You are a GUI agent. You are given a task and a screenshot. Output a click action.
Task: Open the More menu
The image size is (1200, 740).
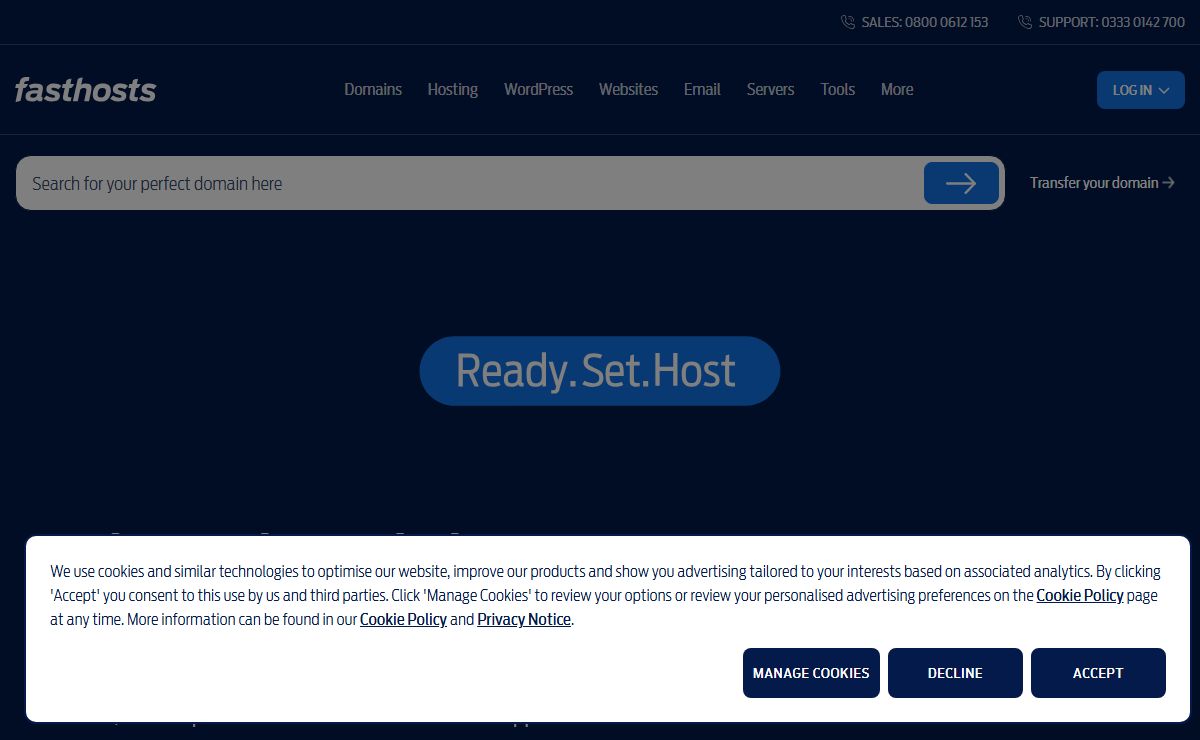[x=897, y=89]
